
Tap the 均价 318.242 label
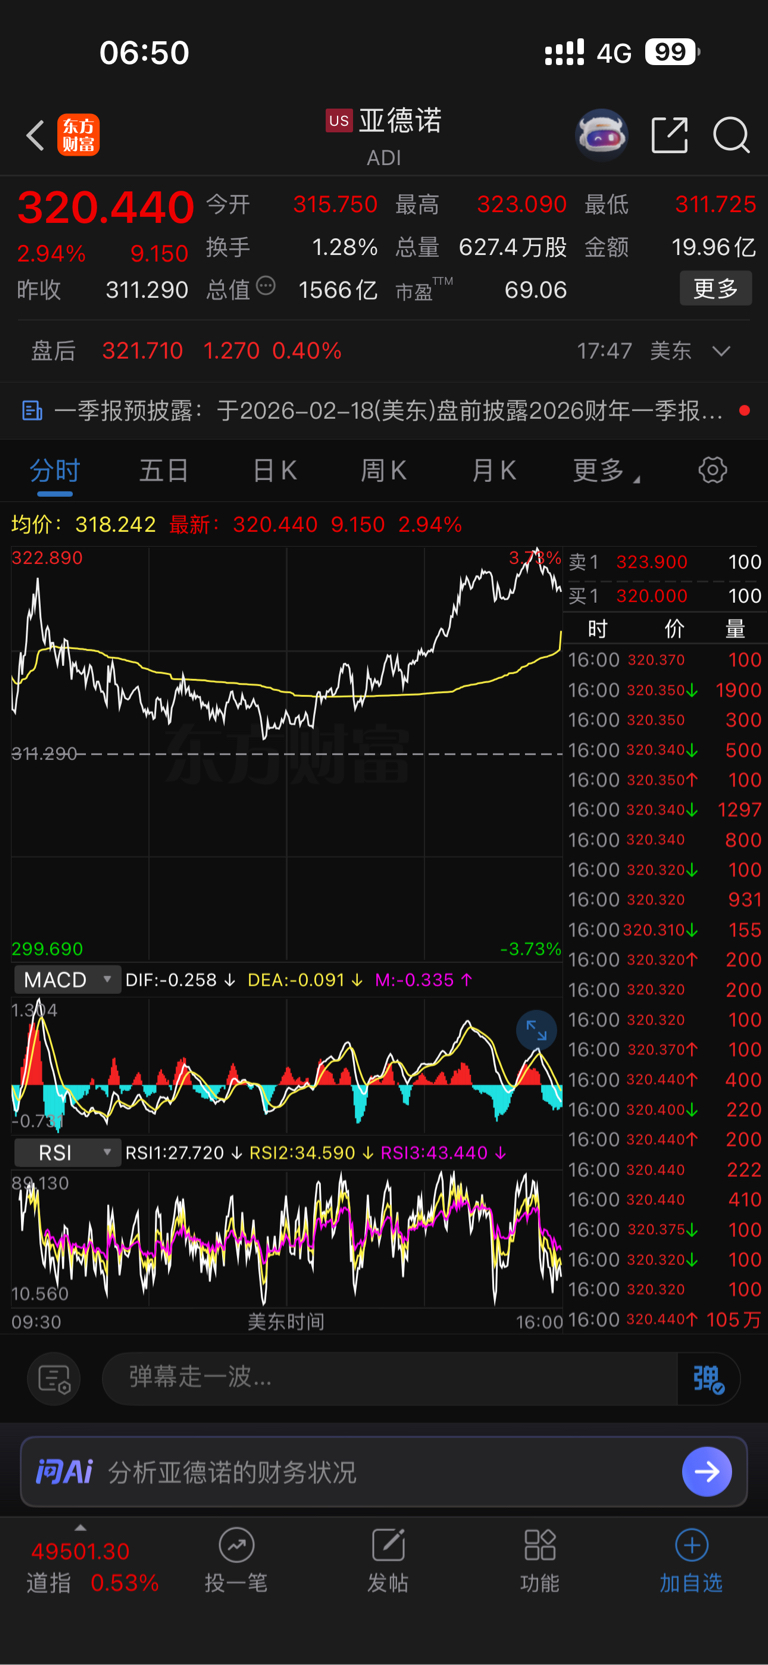(84, 525)
